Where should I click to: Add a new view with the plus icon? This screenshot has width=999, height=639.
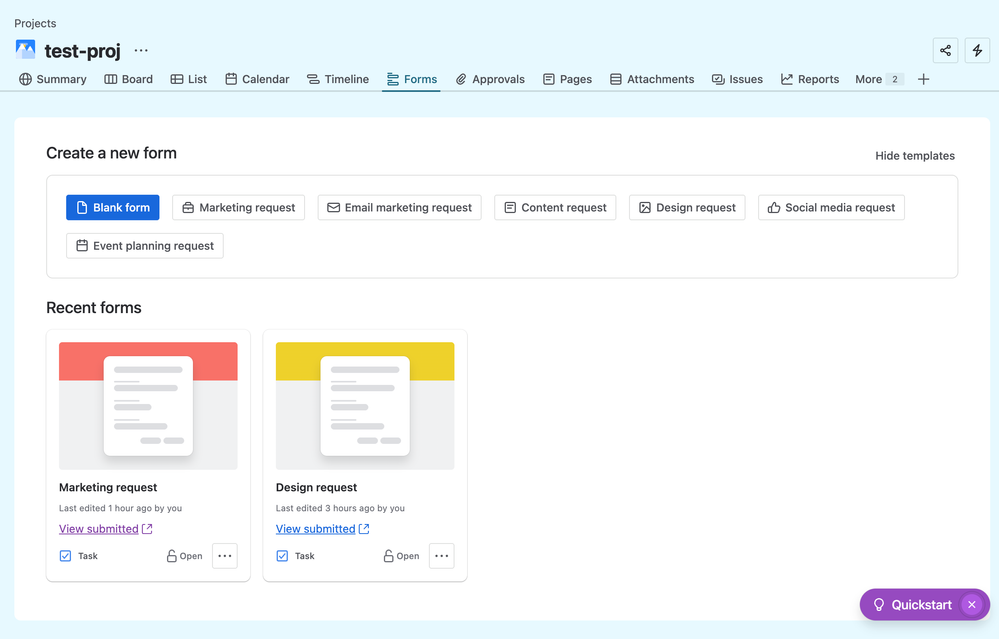[x=923, y=79]
